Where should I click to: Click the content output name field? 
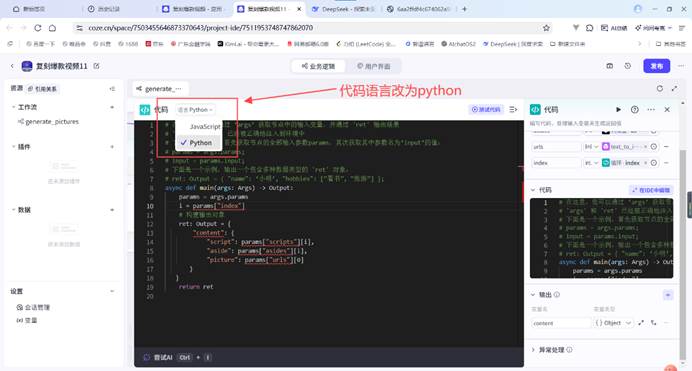click(560, 323)
